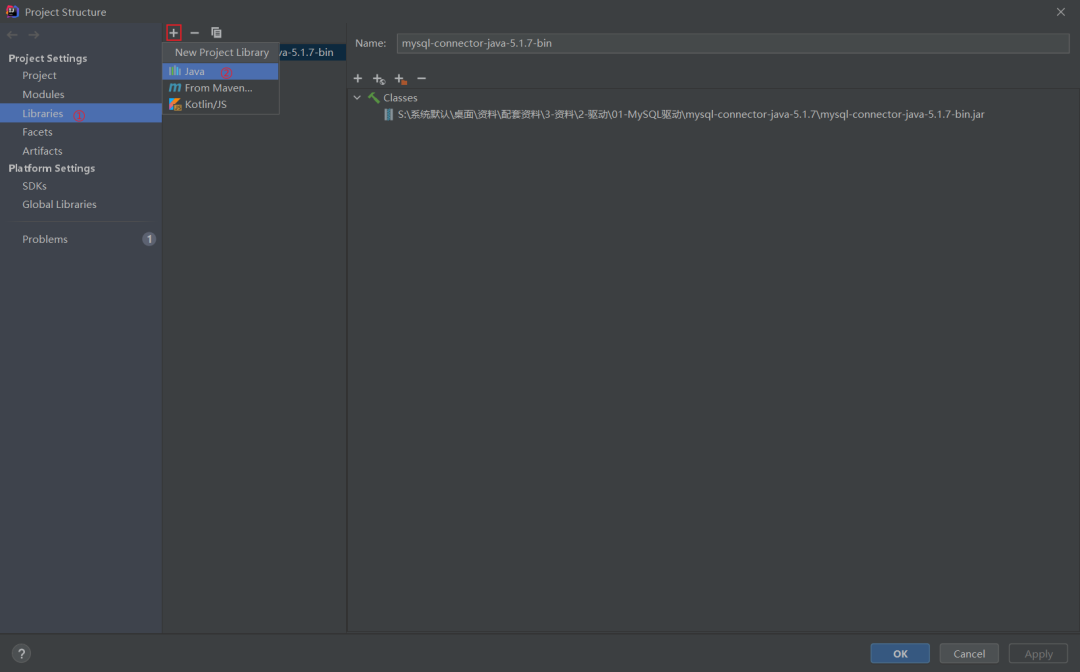Click the OK button
Screen dimensions: 1080x672
click(900, 653)
